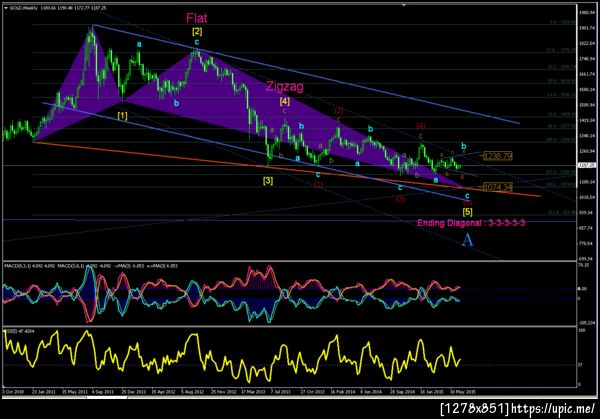The width and height of the screenshot is (600, 419).
Task: Select the pink "Zigzag" pattern label
Action: tap(285, 86)
